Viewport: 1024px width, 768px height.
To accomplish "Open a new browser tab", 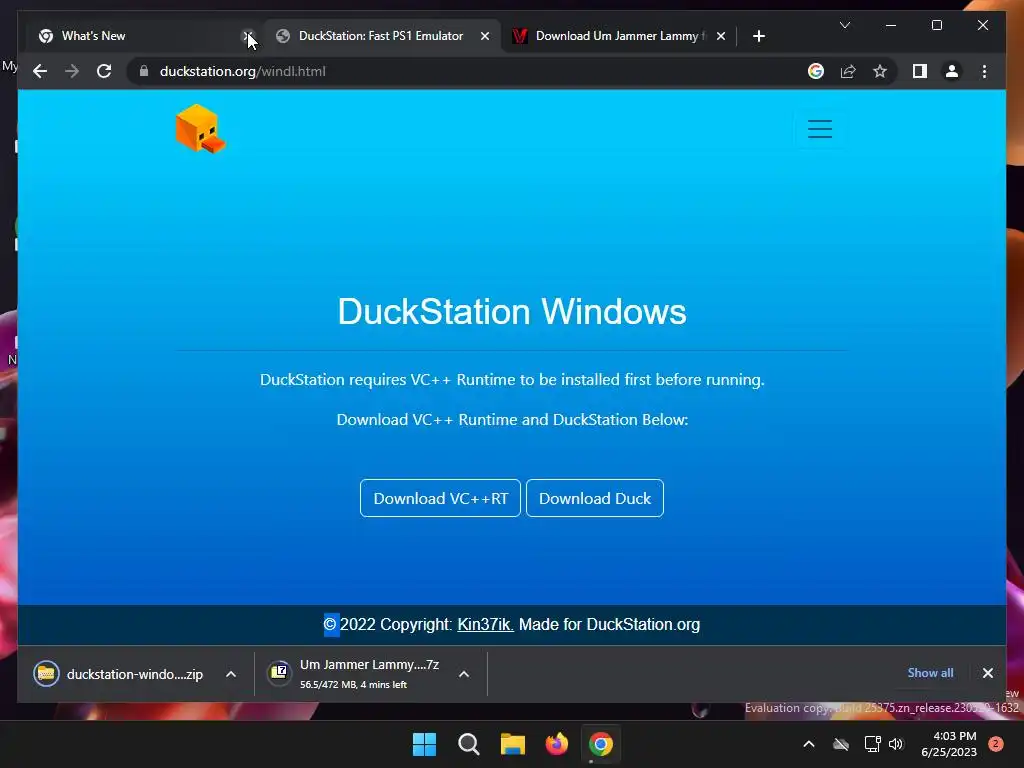I will pos(758,36).
